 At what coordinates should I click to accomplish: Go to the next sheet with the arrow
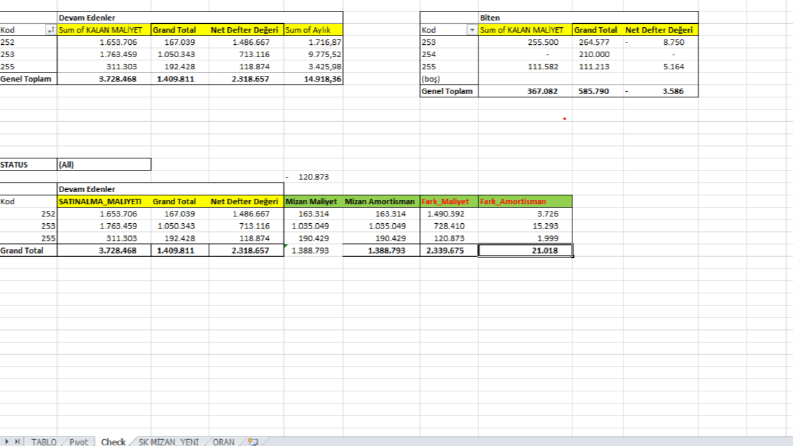coord(7,441)
